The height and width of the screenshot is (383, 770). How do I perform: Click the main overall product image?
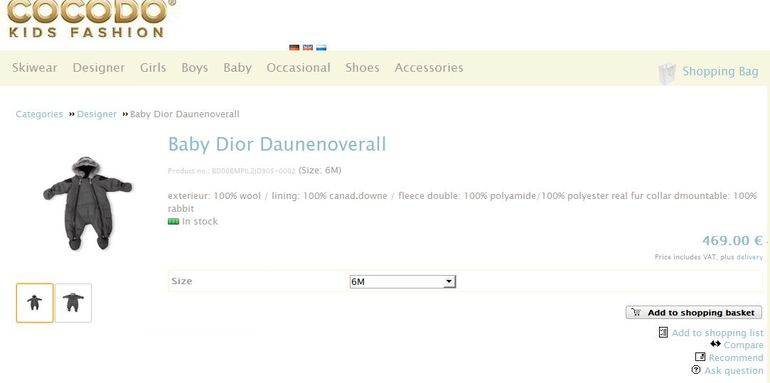(x=88, y=203)
